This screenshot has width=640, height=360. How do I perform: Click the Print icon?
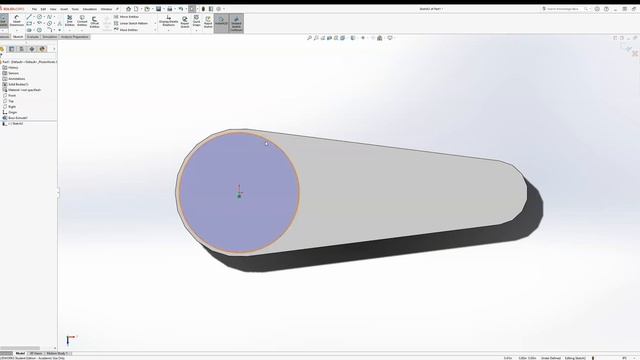[x=170, y=9]
